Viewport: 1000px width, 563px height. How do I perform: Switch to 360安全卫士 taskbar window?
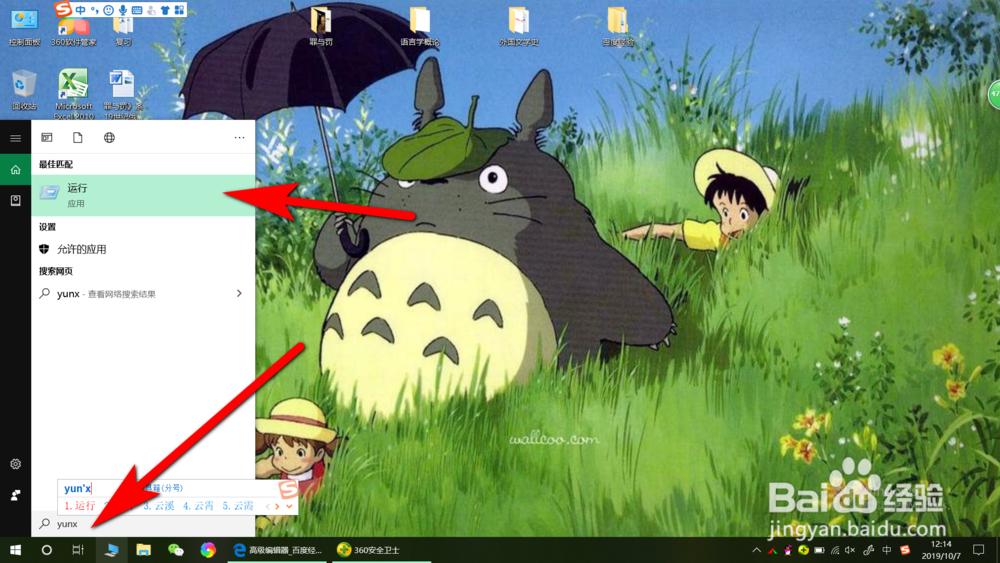point(381,550)
